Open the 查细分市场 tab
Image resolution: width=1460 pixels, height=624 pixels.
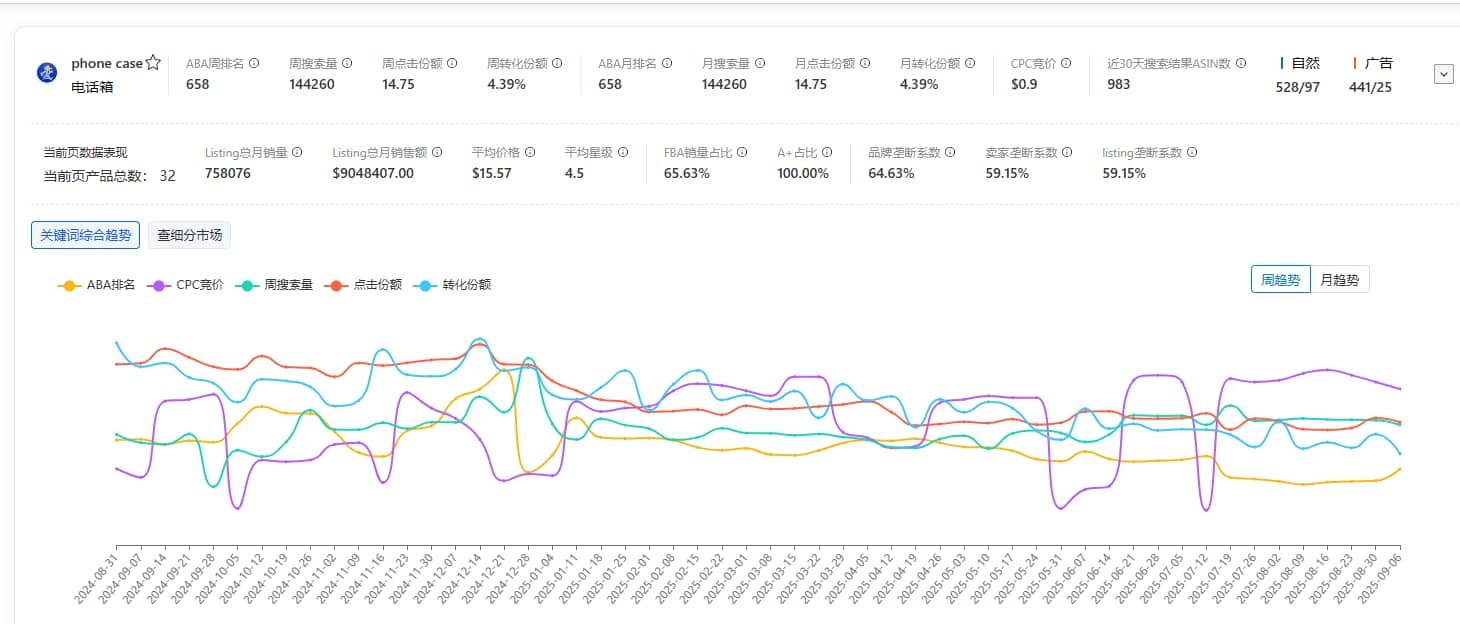tap(189, 235)
